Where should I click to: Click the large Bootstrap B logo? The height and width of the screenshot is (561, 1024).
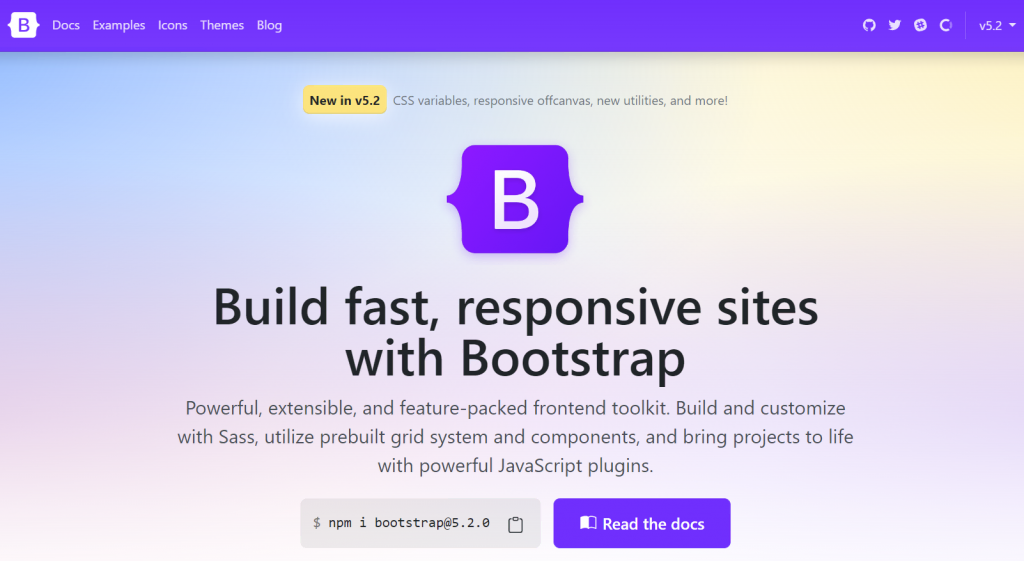click(x=515, y=199)
